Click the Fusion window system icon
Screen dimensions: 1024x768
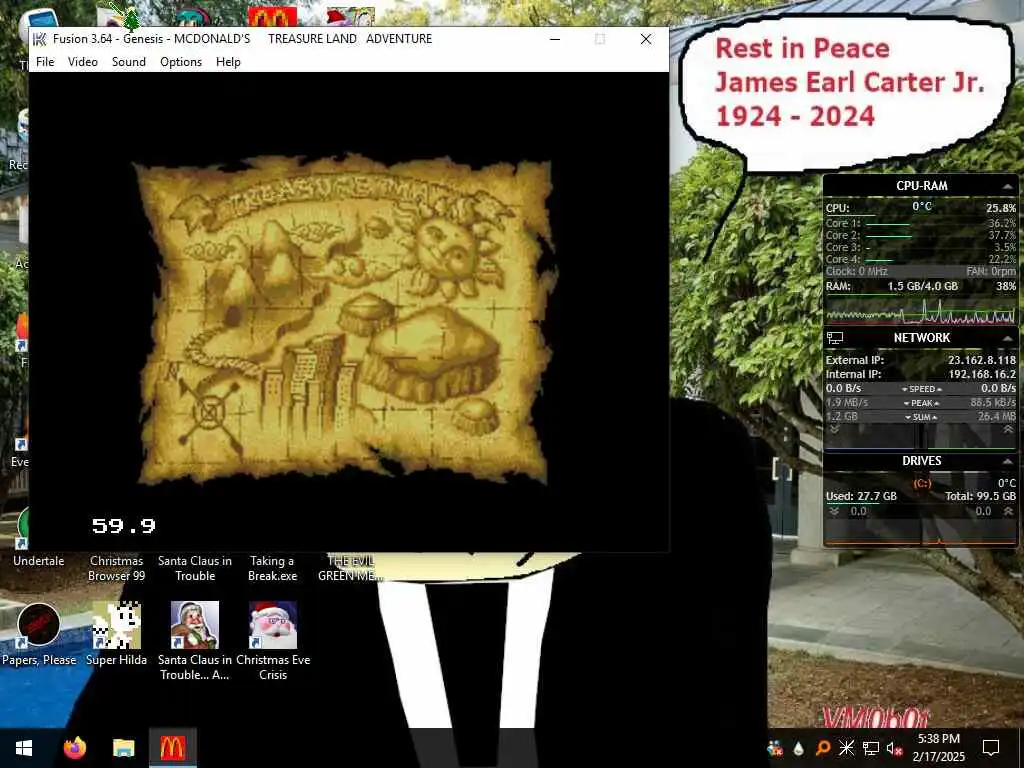40,39
